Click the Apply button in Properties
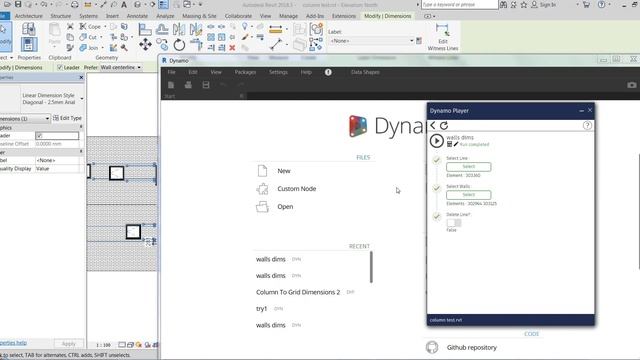The image size is (640, 360). click(x=69, y=344)
